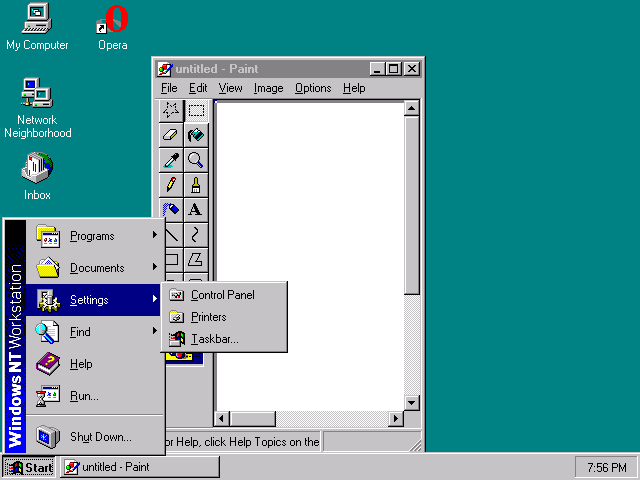Maximize the Paint window
Image resolution: width=640 pixels, height=480 pixels.
(x=393, y=69)
